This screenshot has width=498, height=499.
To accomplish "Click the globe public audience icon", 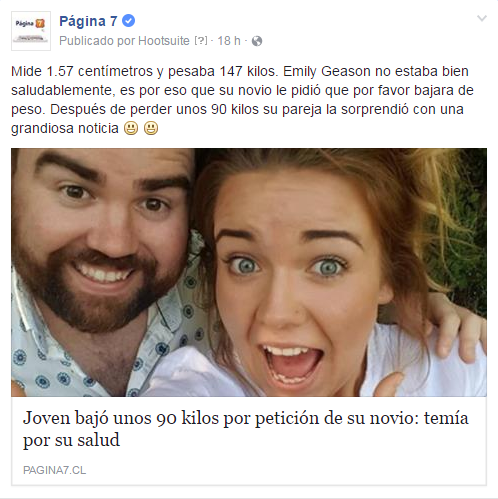I will click(257, 41).
